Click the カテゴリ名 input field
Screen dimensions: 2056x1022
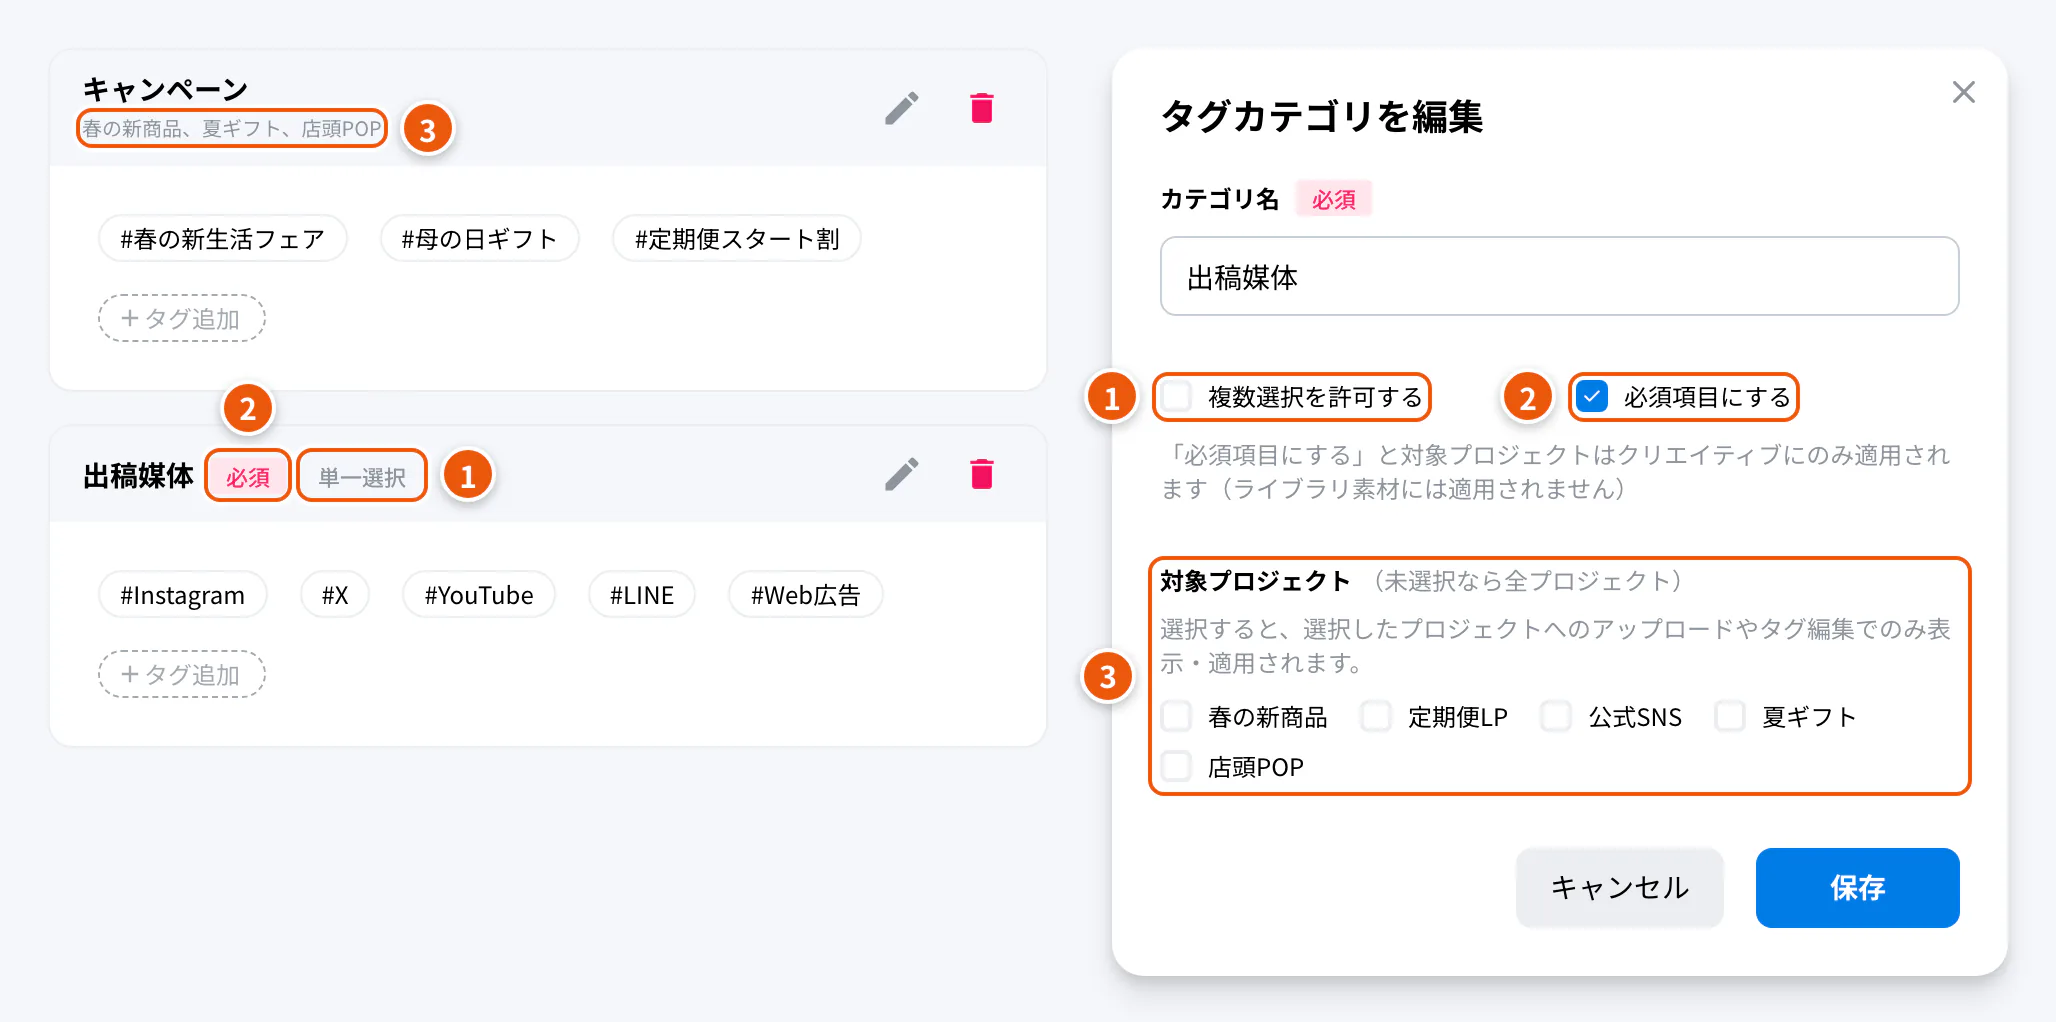1559,276
